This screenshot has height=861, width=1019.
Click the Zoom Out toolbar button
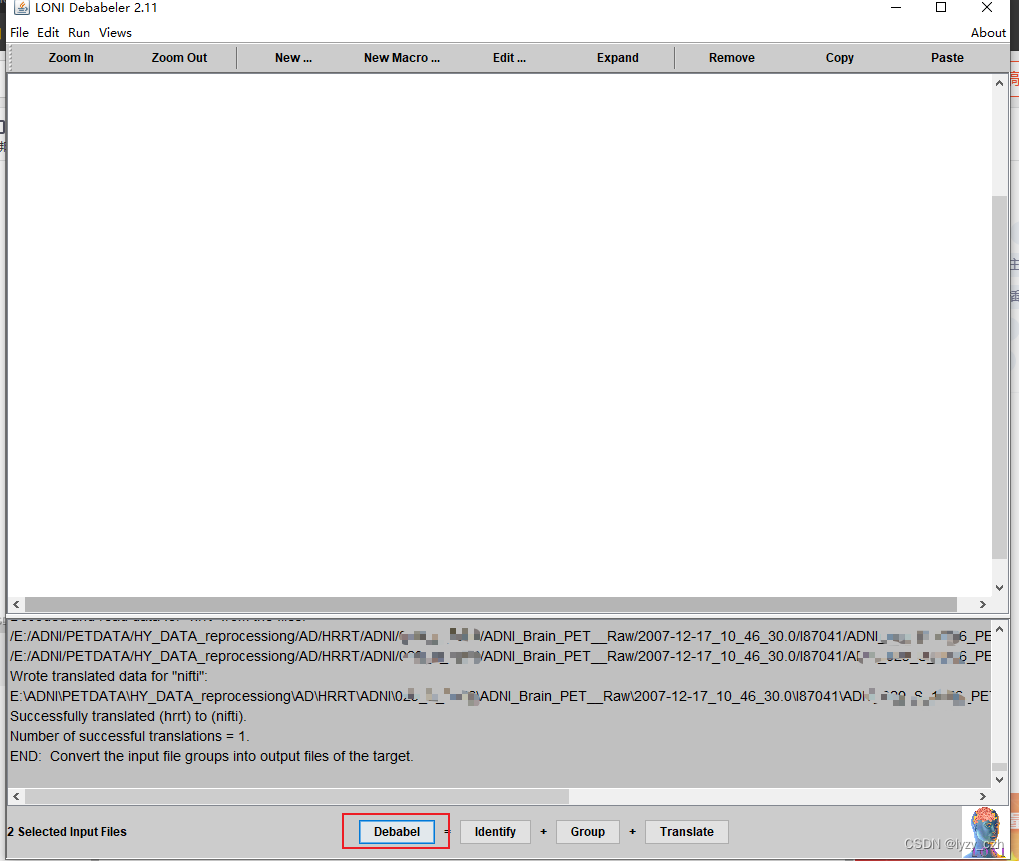click(179, 58)
